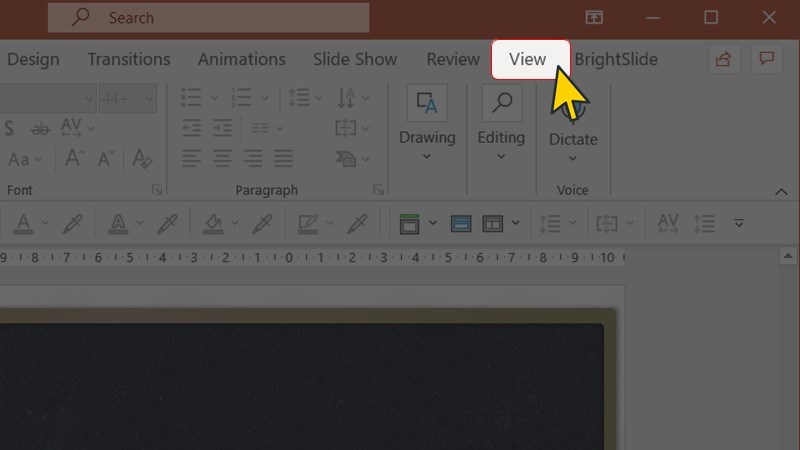Open the Editing group button
800x450 pixels.
click(x=501, y=124)
